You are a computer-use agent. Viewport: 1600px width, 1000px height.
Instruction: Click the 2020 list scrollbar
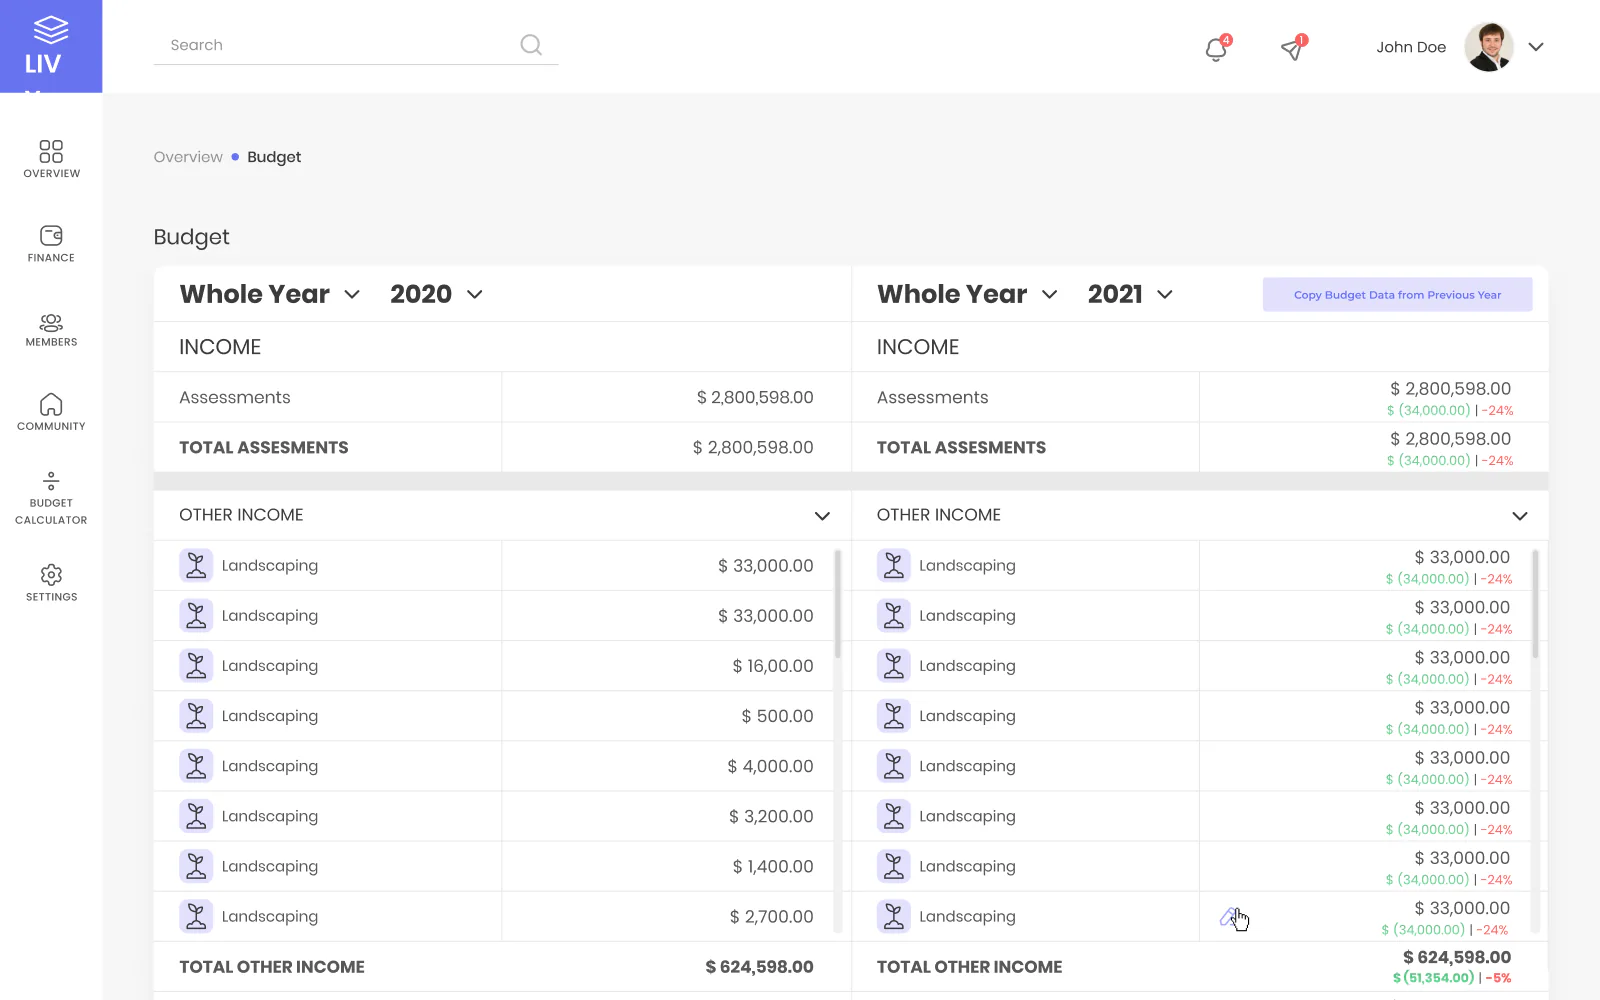(x=837, y=604)
